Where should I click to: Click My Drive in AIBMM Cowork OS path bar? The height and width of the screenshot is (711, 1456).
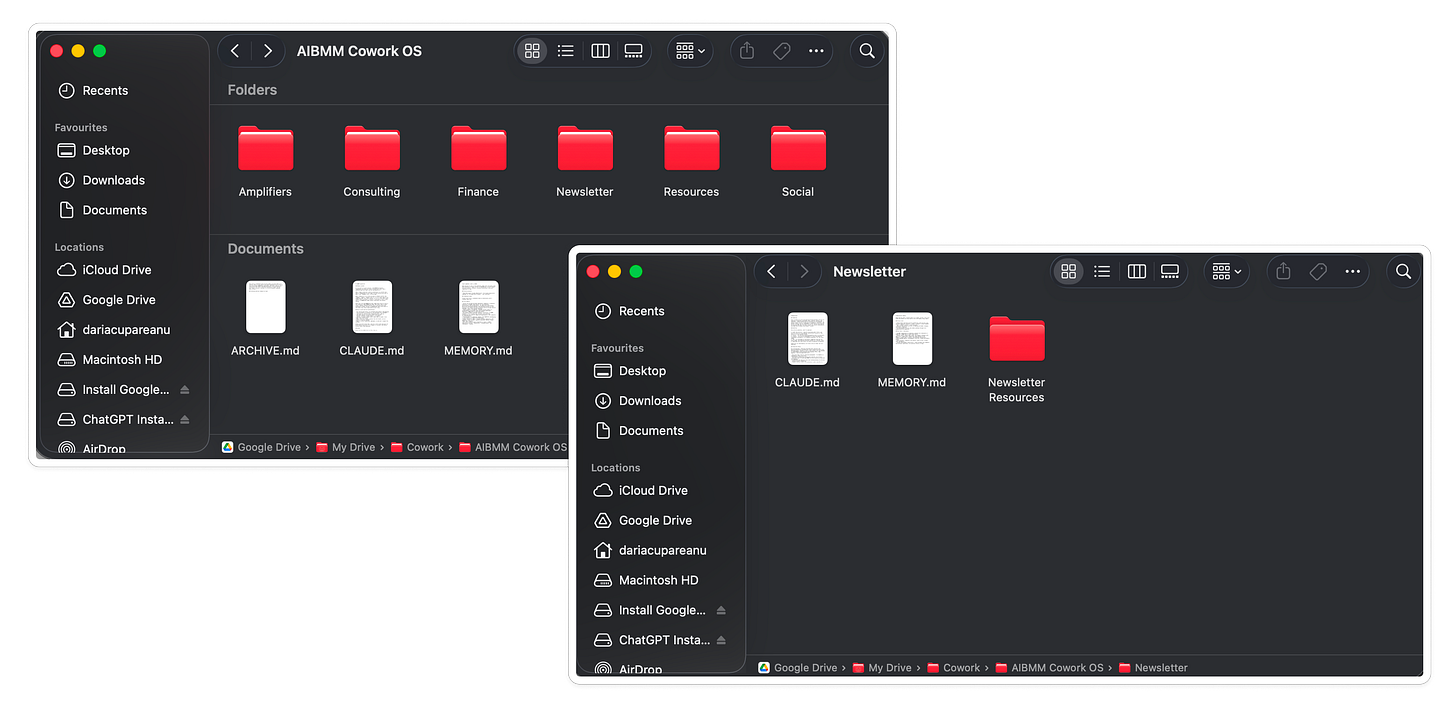[345, 448]
